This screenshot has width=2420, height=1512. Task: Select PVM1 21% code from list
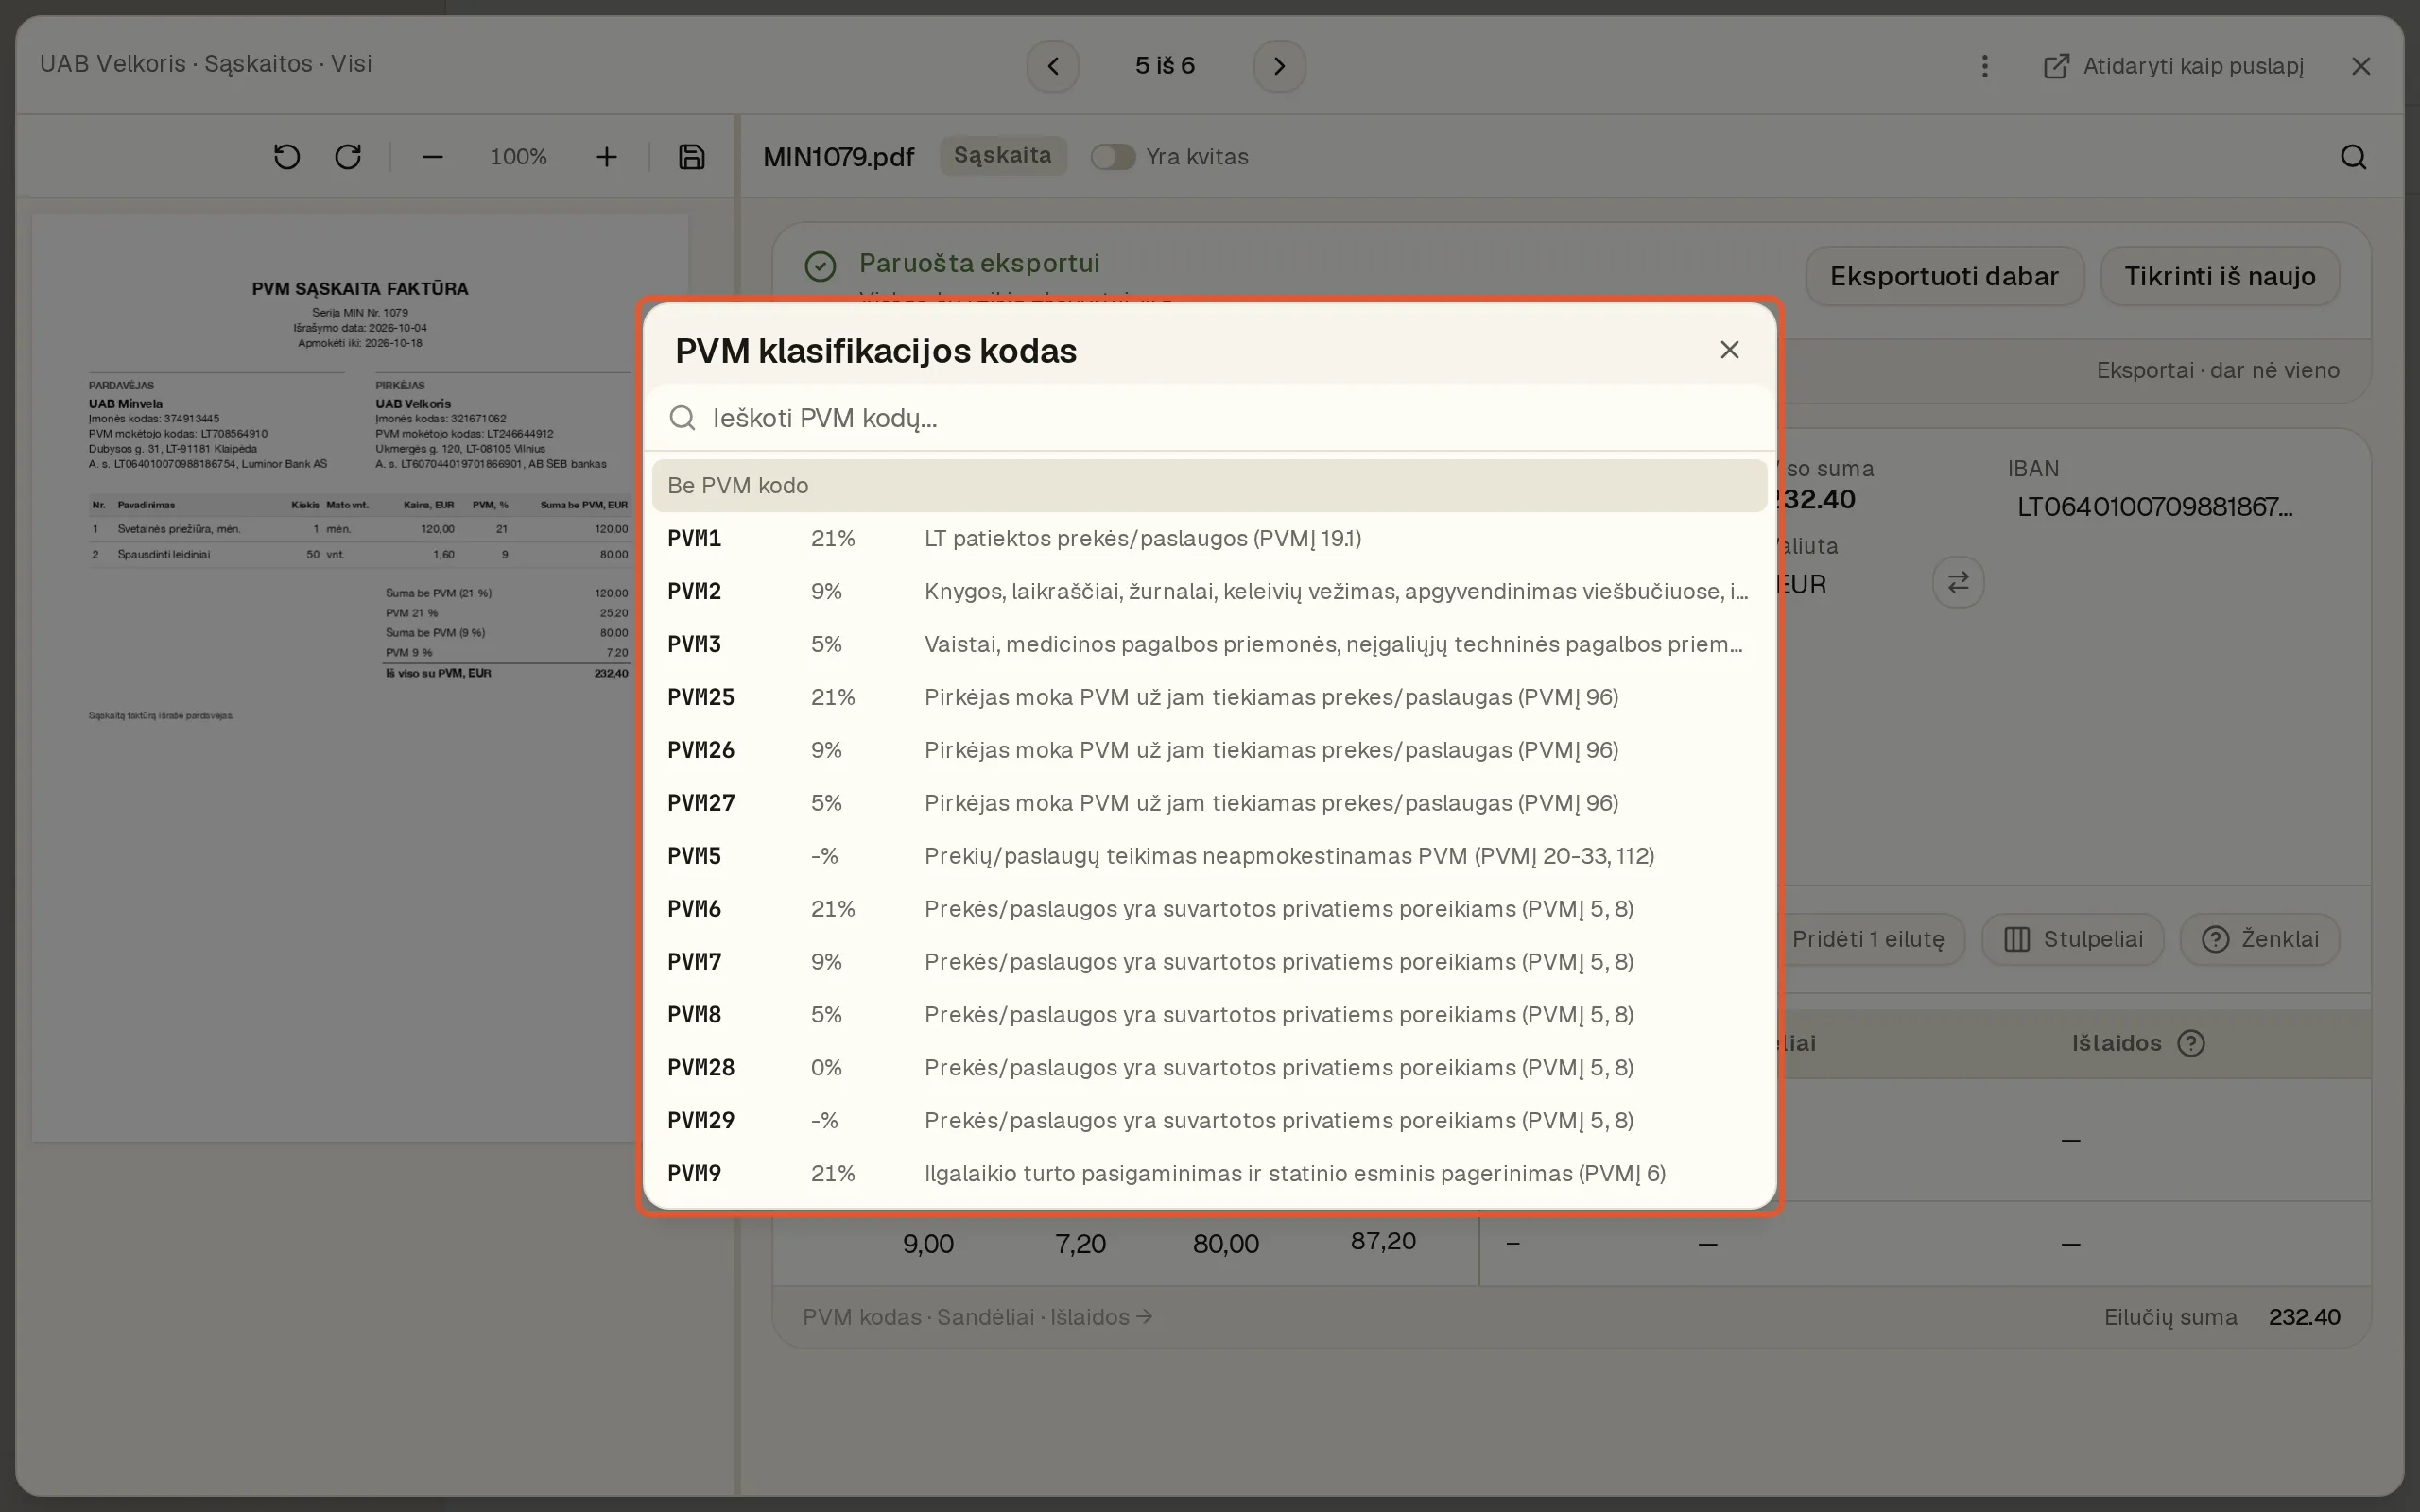1209,539
